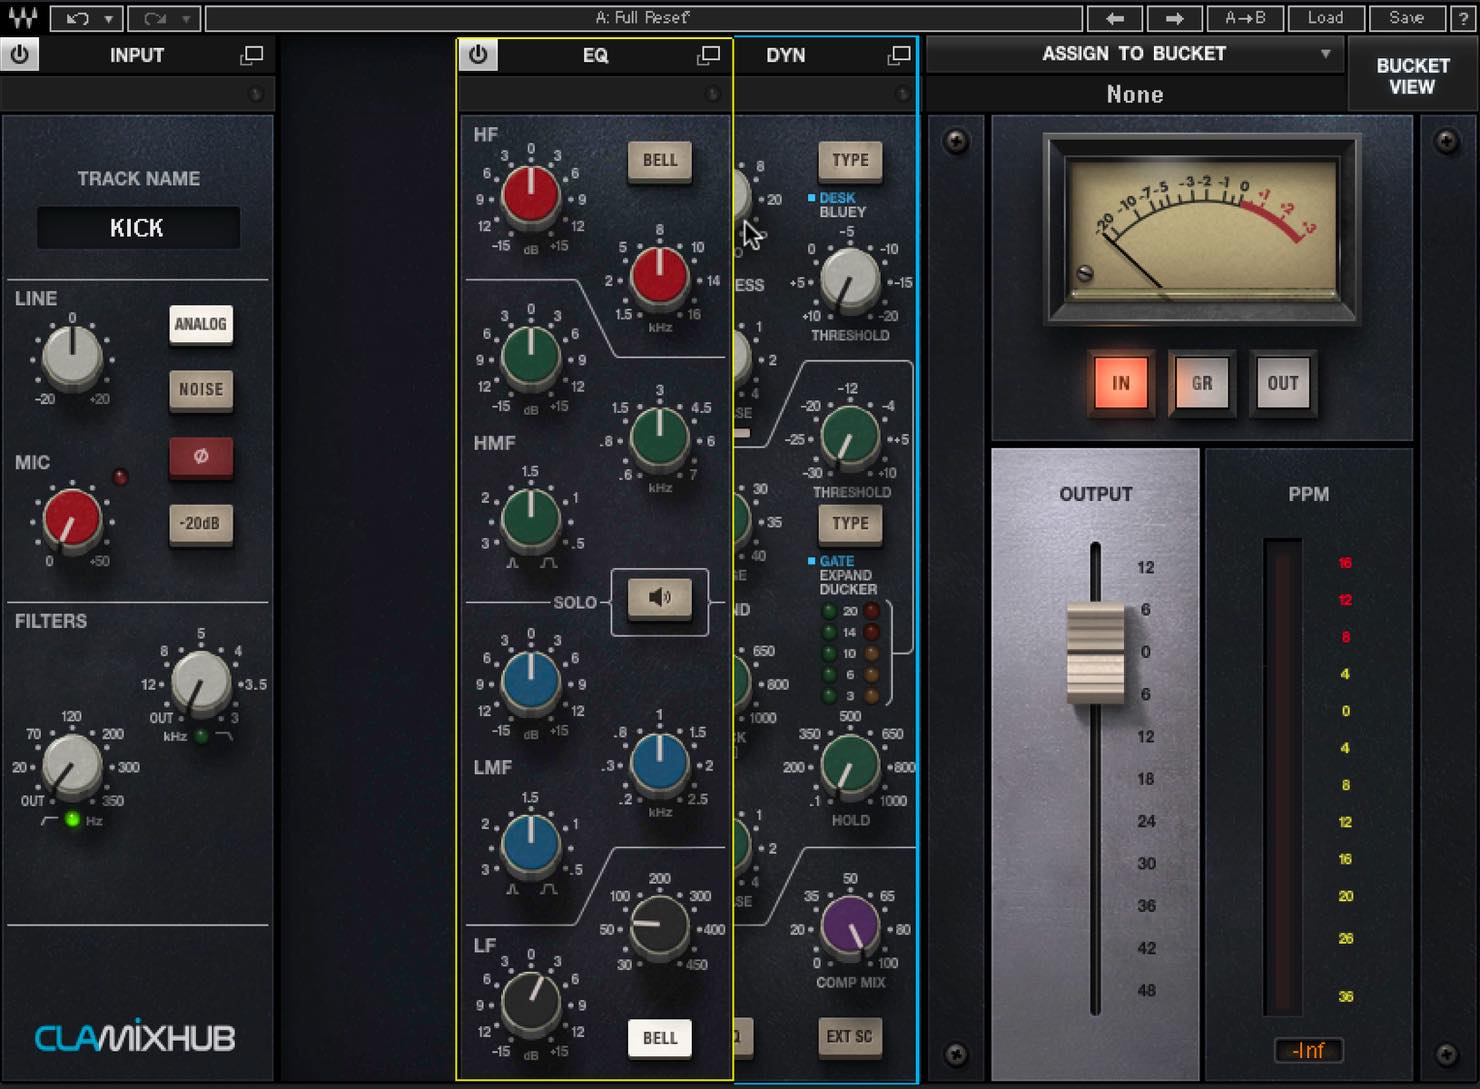Click gate TYPE button above GATE

click(850, 523)
